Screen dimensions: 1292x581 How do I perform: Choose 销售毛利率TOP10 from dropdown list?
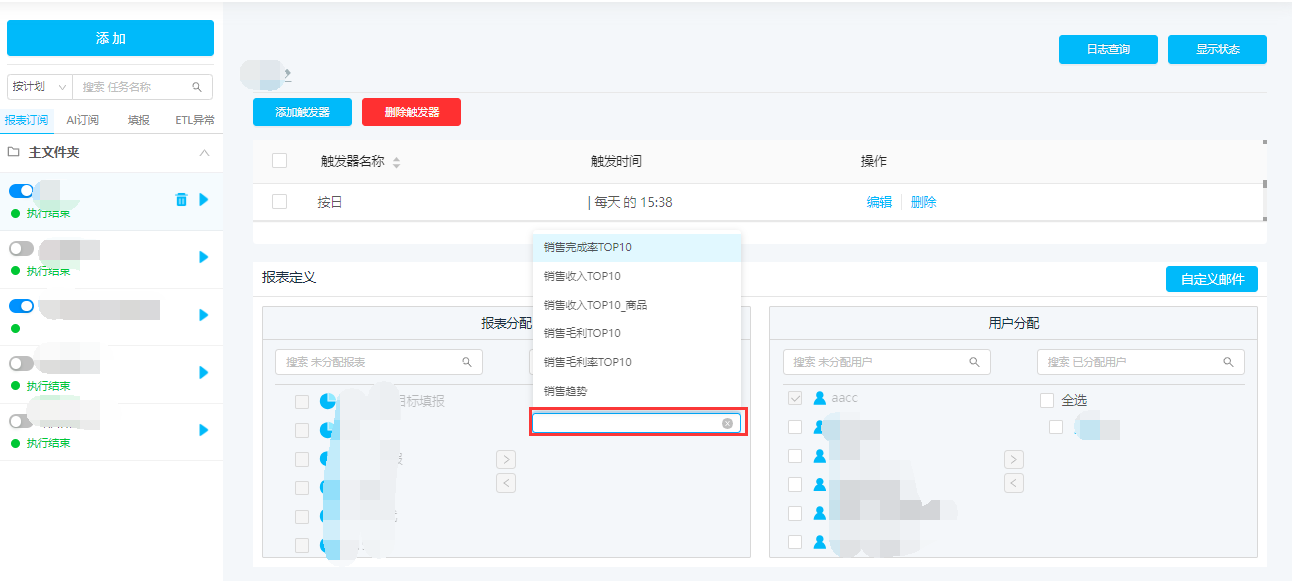coord(637,362)
